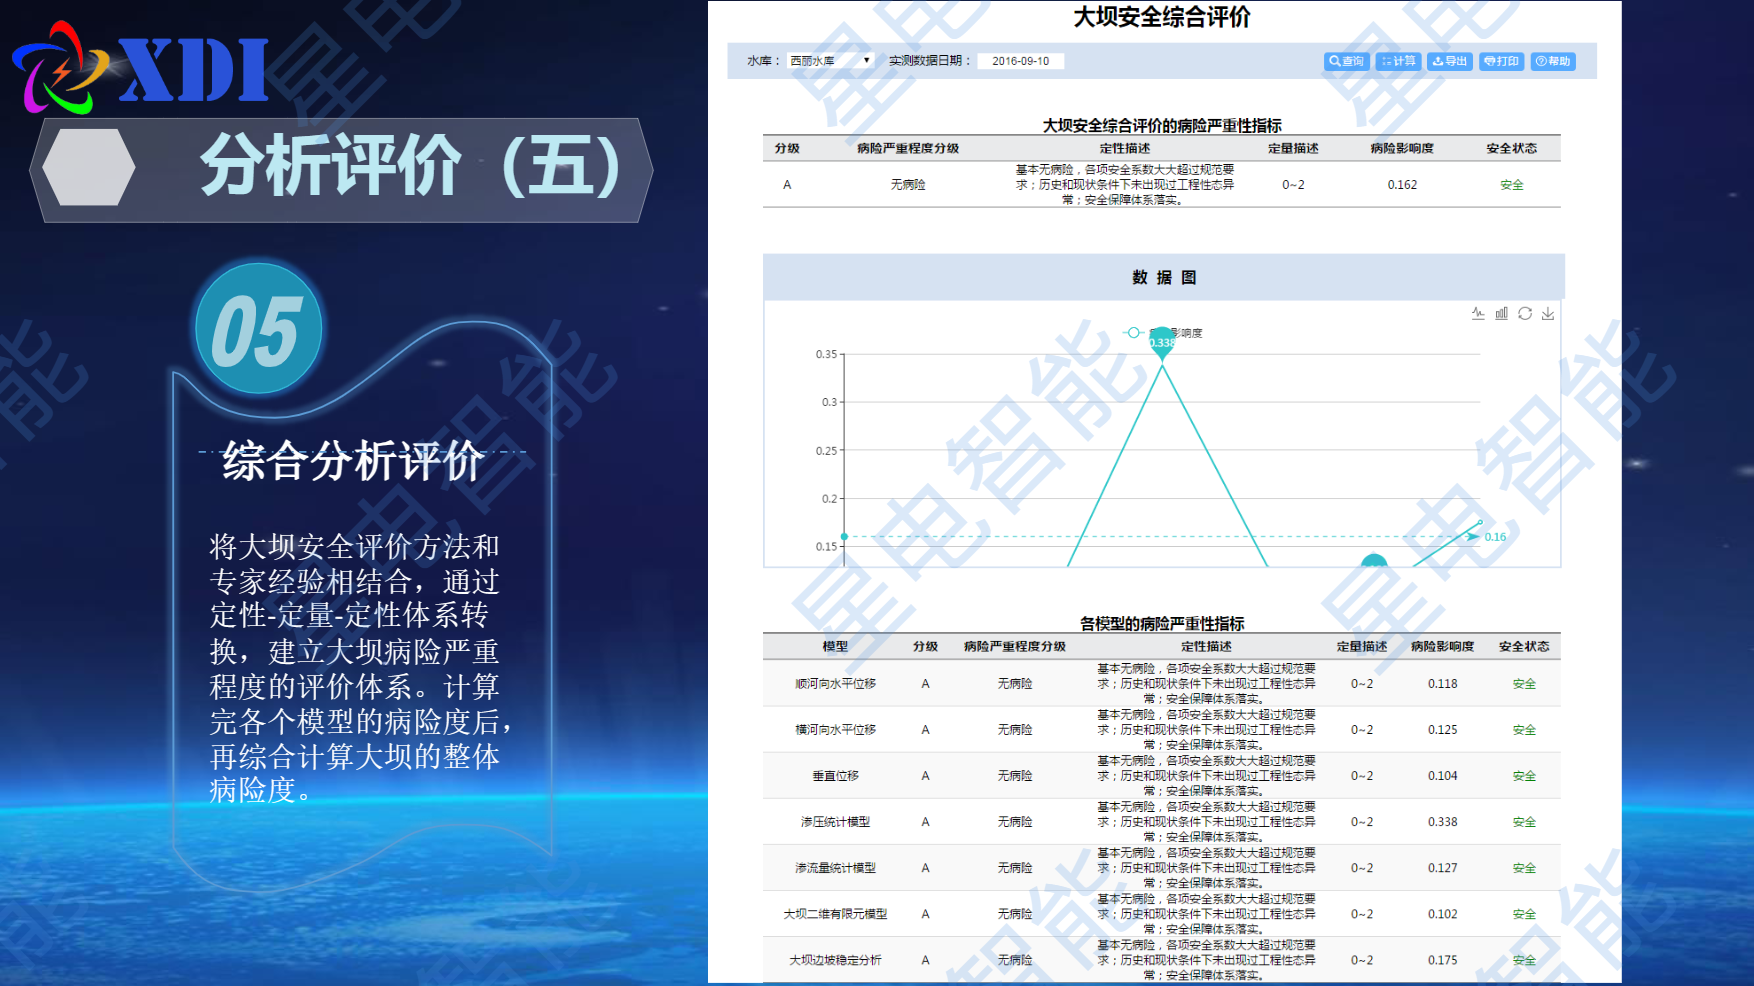This screenshot has width=1754, height=986.
Task: Select the 渗压统计模型 table row
Action: 1161,822
